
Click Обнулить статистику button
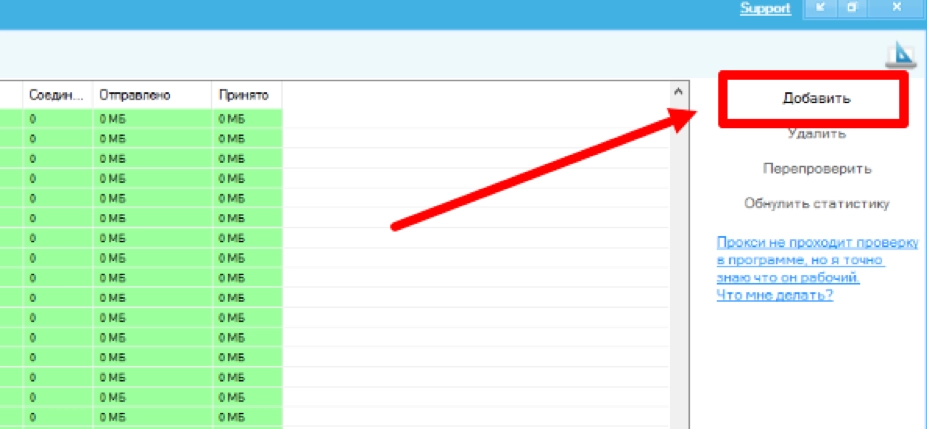[816, 204]
